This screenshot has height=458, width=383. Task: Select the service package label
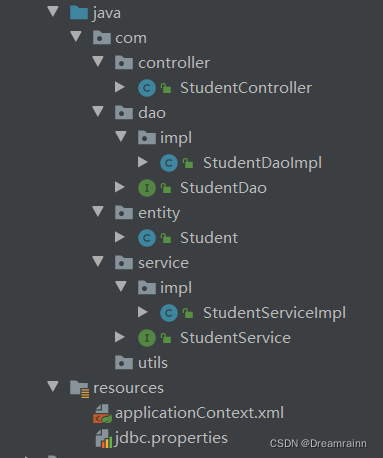(x=163, y=263)
